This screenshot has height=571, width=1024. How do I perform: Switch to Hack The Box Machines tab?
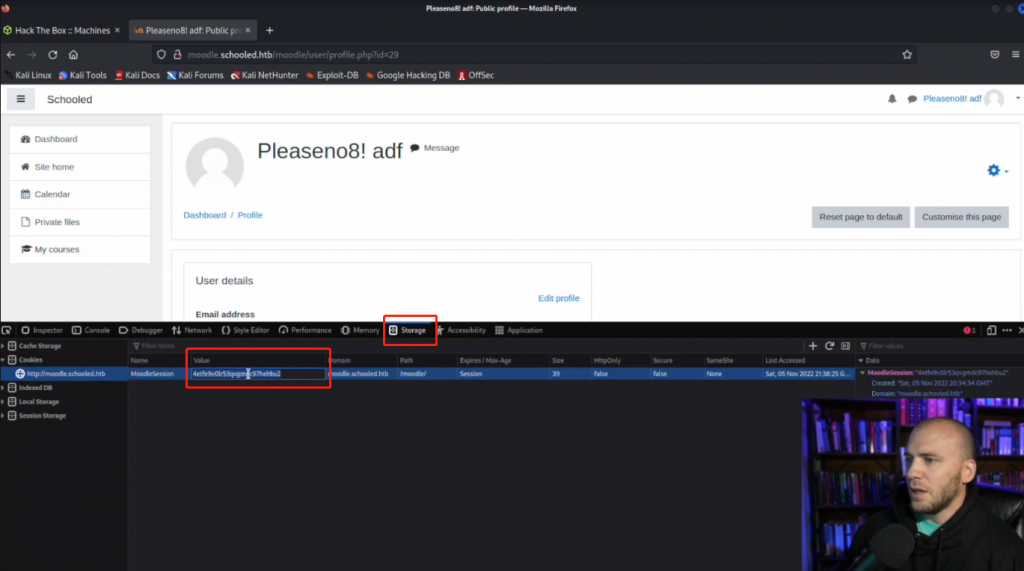tap(62, 30)
